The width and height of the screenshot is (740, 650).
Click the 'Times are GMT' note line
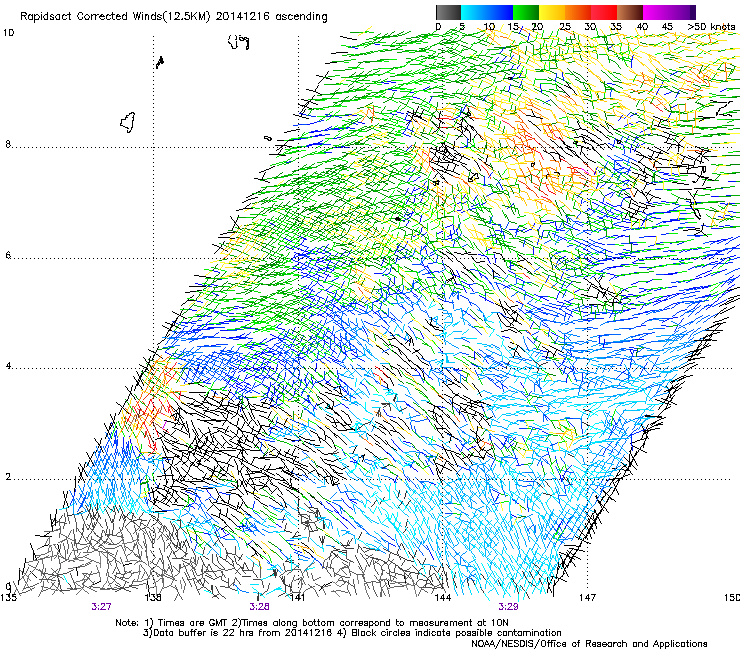[x=312, y=623]
